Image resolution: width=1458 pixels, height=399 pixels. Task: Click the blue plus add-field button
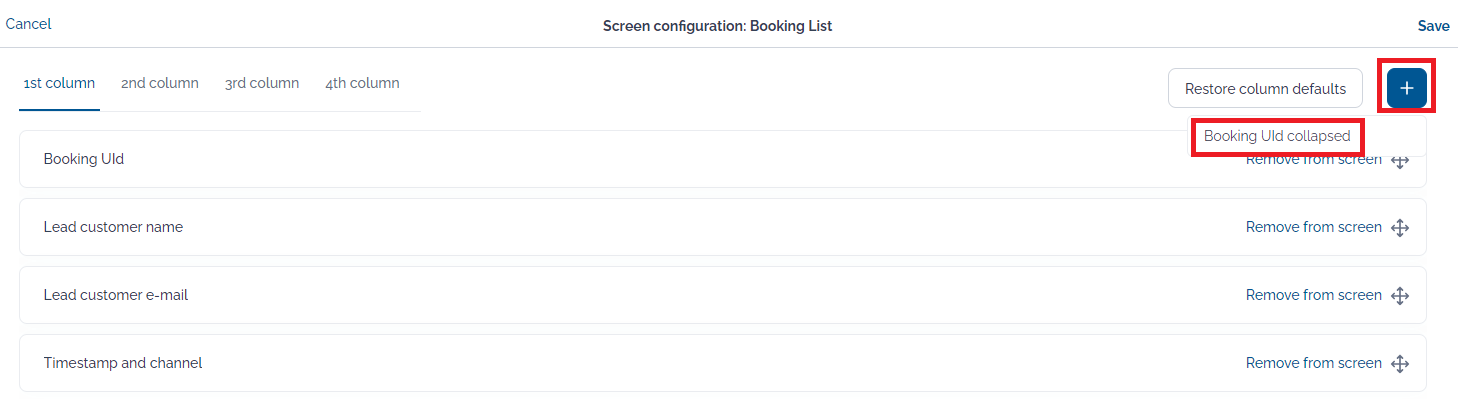point(1406,88)
